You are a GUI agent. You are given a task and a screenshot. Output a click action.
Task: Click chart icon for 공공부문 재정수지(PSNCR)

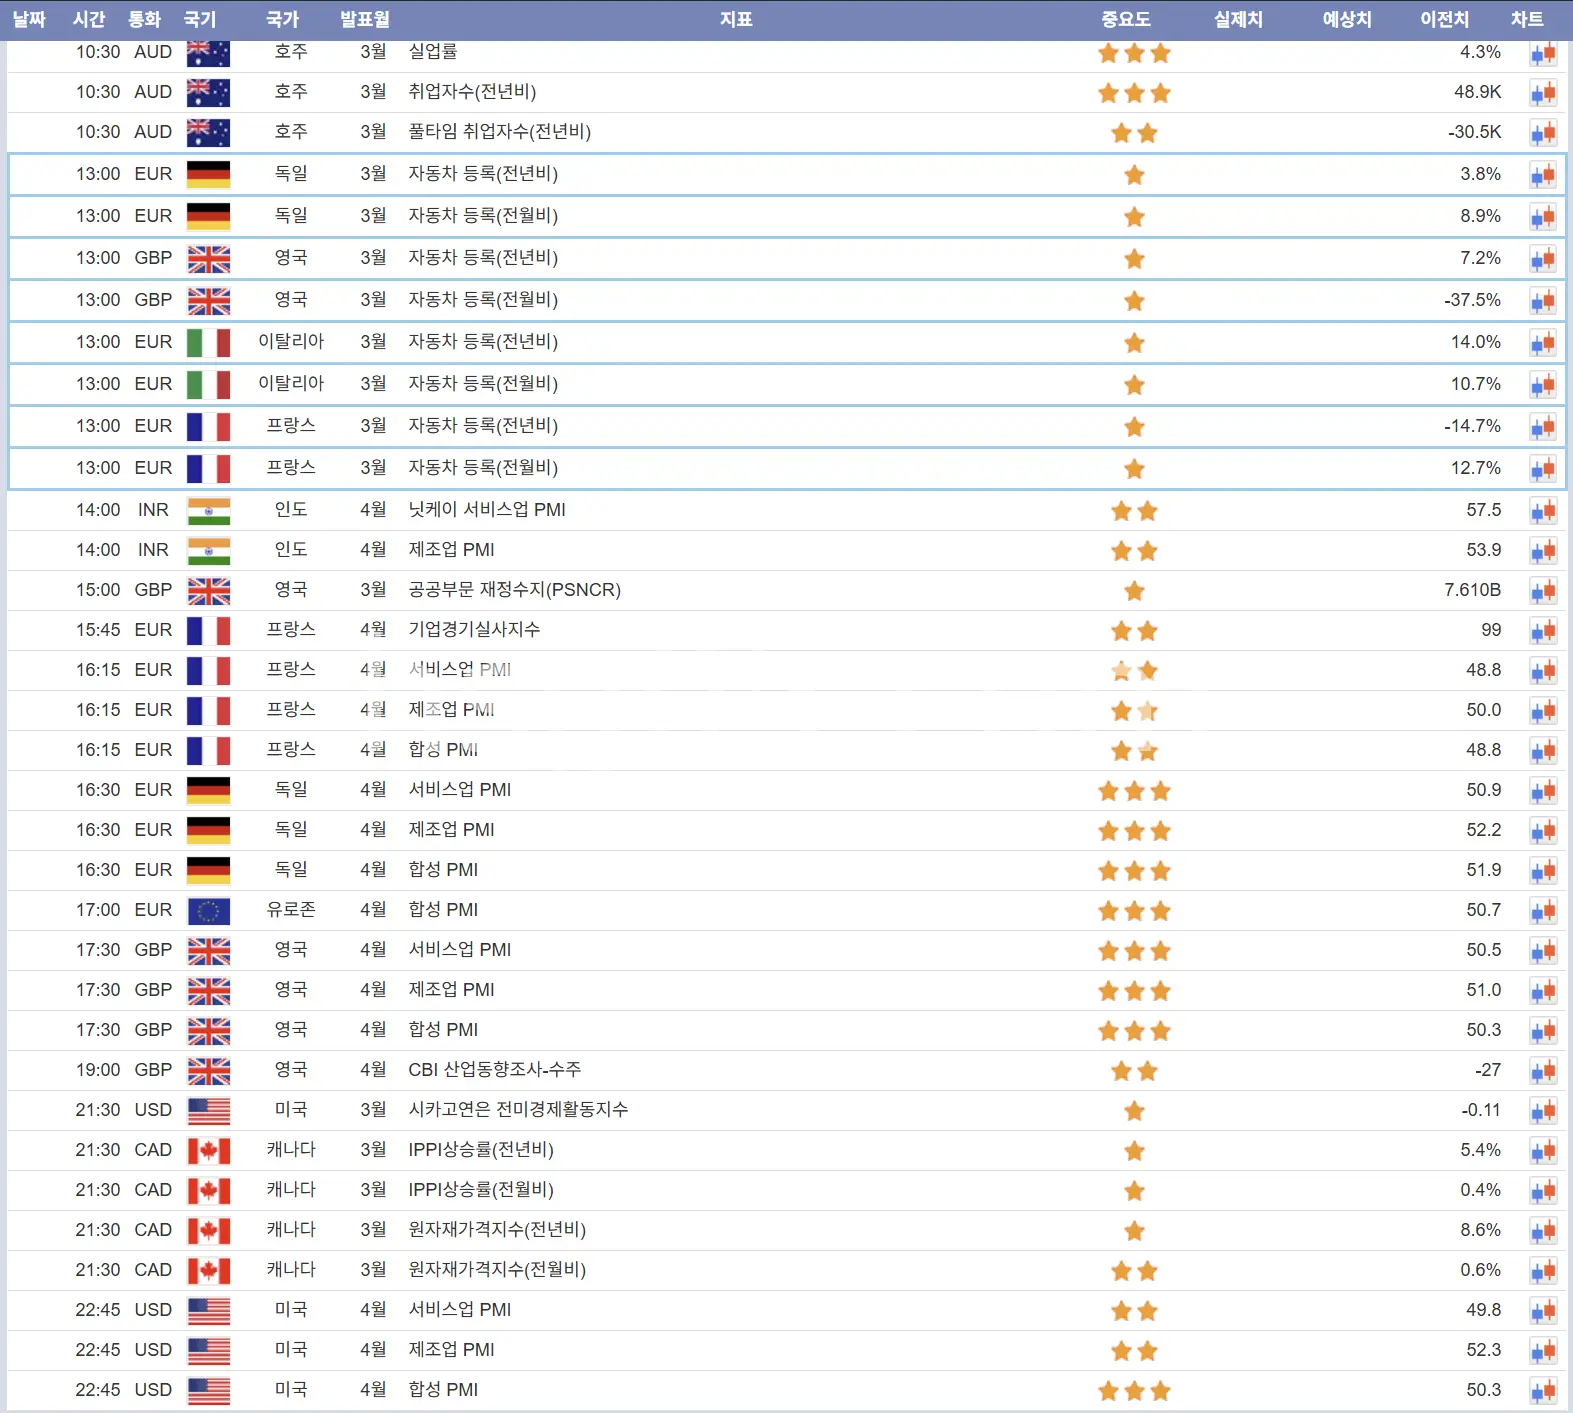[1543, 591]
